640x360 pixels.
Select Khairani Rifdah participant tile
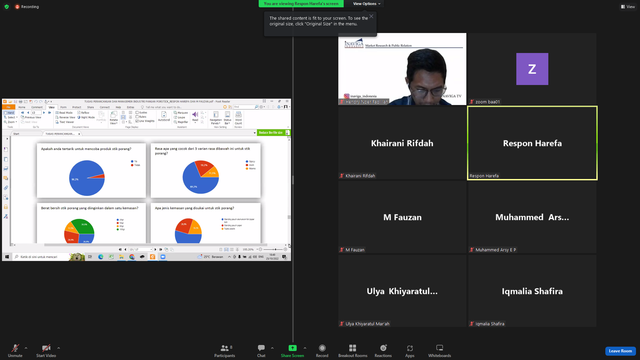[402, 143]
